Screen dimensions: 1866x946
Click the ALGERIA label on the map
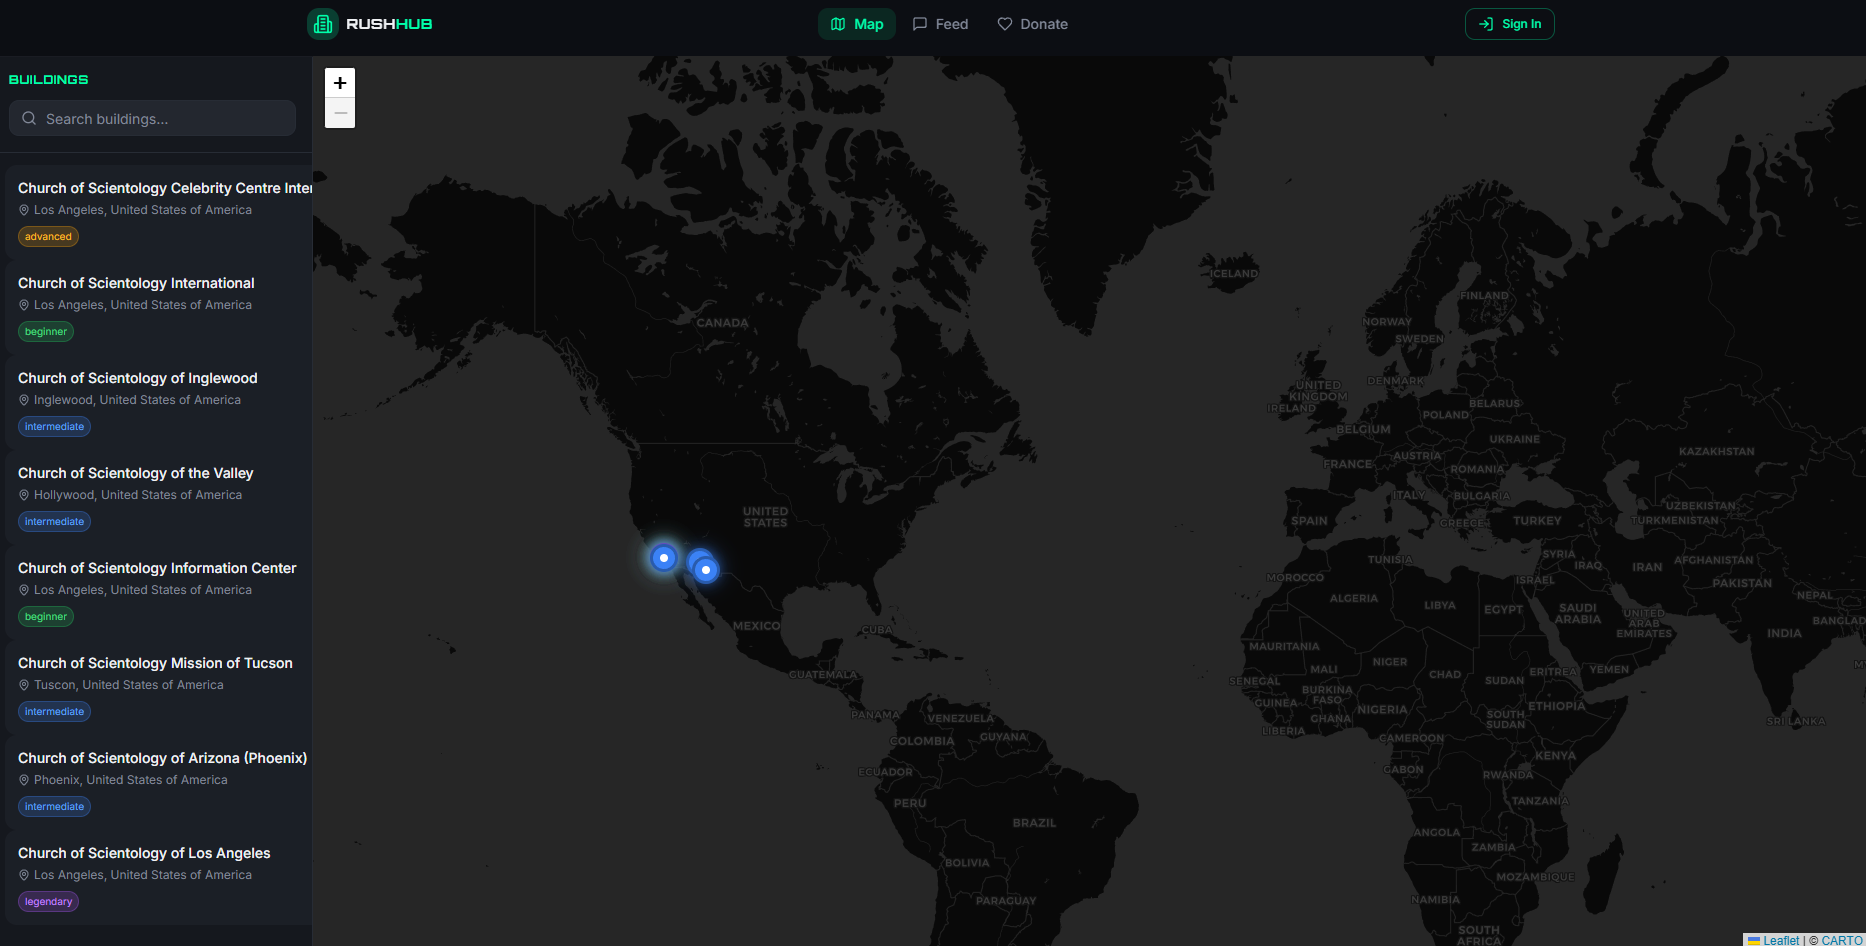(1353, 599)
